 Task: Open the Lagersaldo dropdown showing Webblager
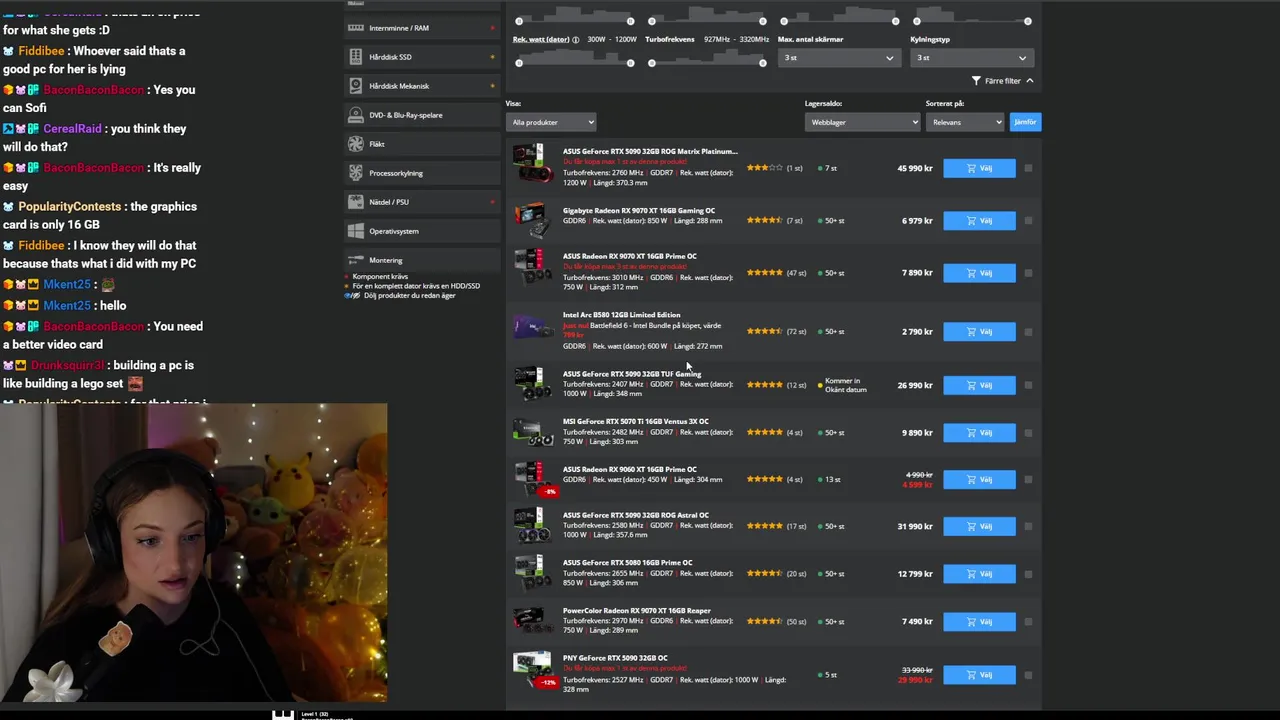pos(862,122)
